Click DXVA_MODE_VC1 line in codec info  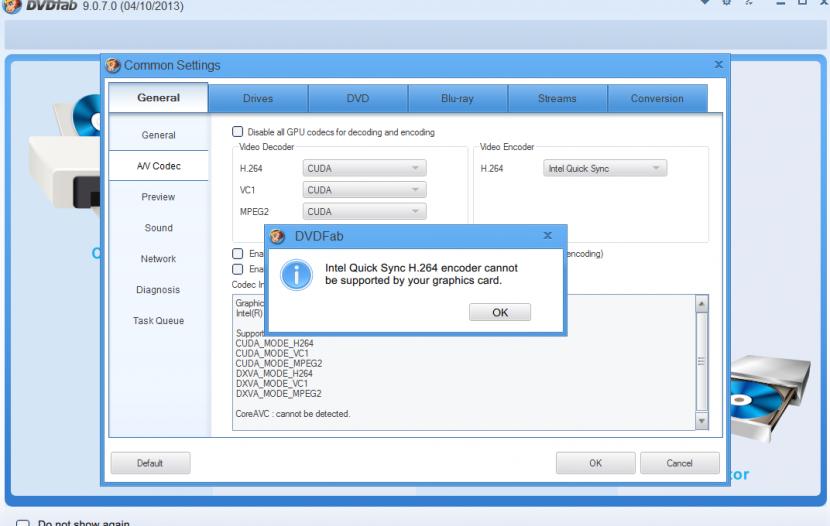pos(272,383)
